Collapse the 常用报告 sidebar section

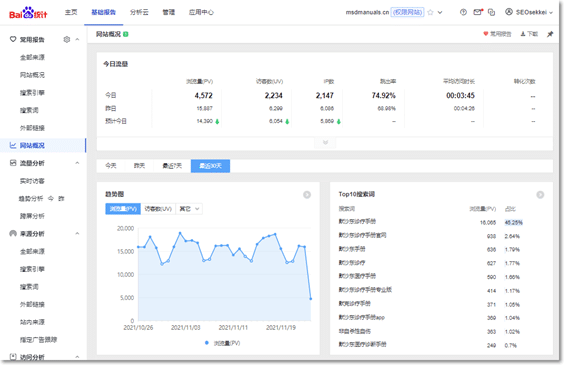77,40
